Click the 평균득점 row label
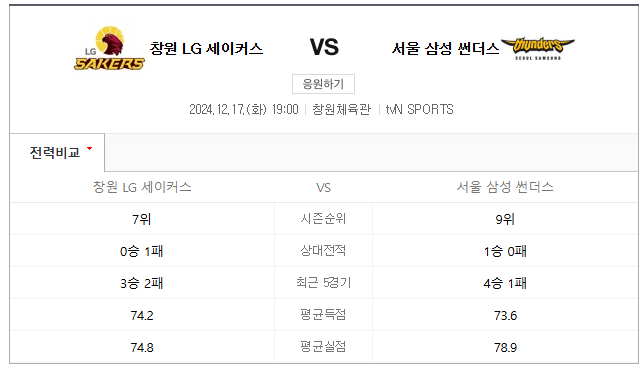Viewport: 644px width, 367px height. pos(323,315)
